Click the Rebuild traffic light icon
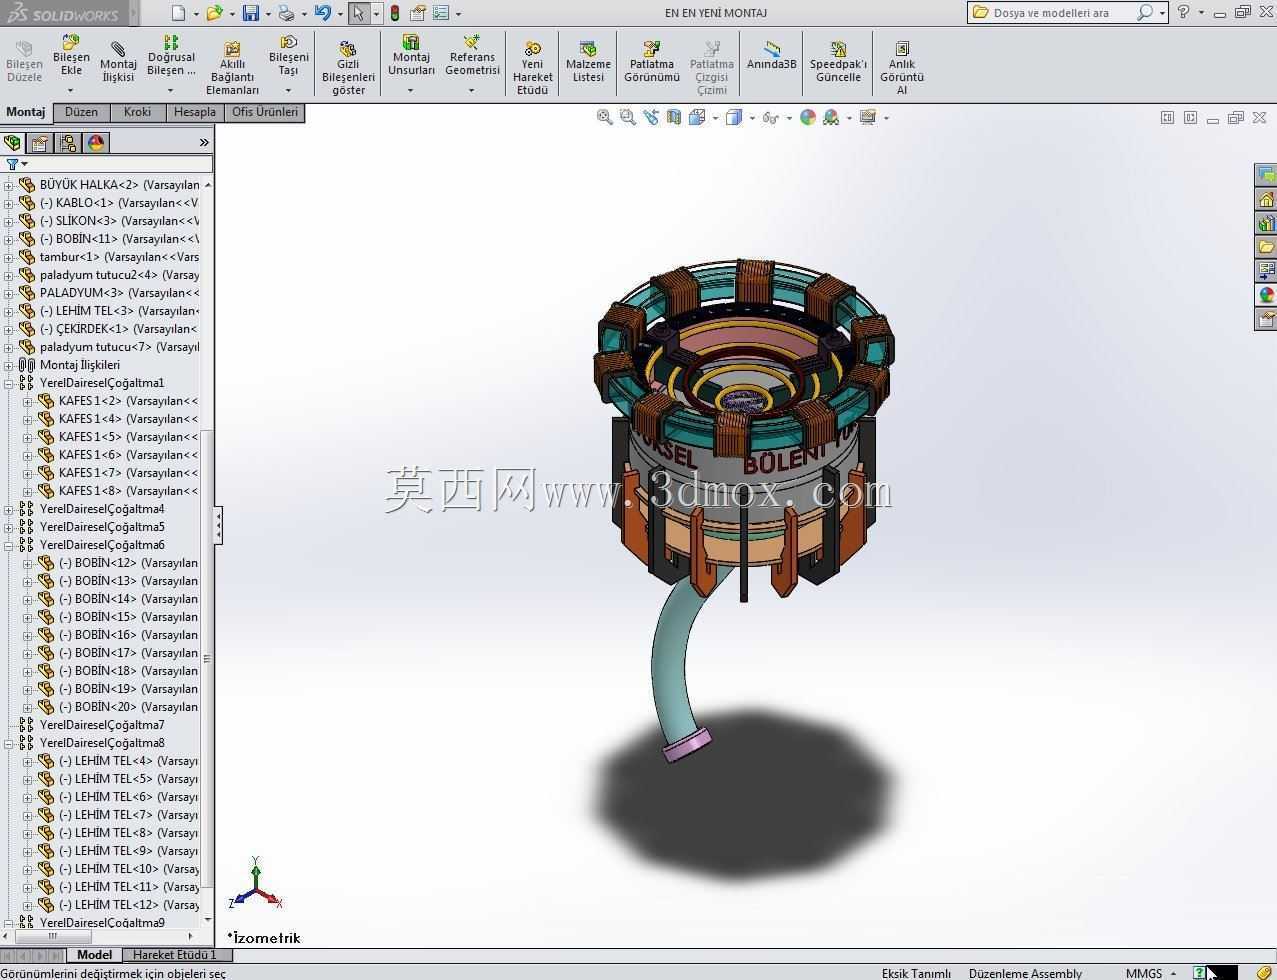This screenshot has width=1277, height=980. tap(395, 13)
